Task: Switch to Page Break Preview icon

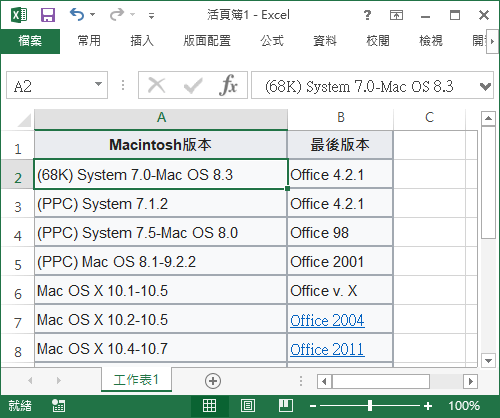Action: tap(286, 406)
